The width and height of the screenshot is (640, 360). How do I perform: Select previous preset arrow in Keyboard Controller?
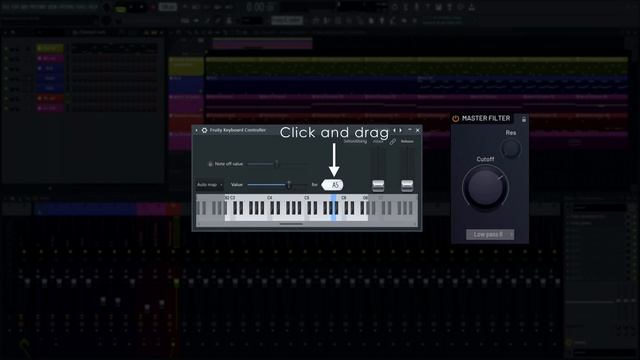395,130
